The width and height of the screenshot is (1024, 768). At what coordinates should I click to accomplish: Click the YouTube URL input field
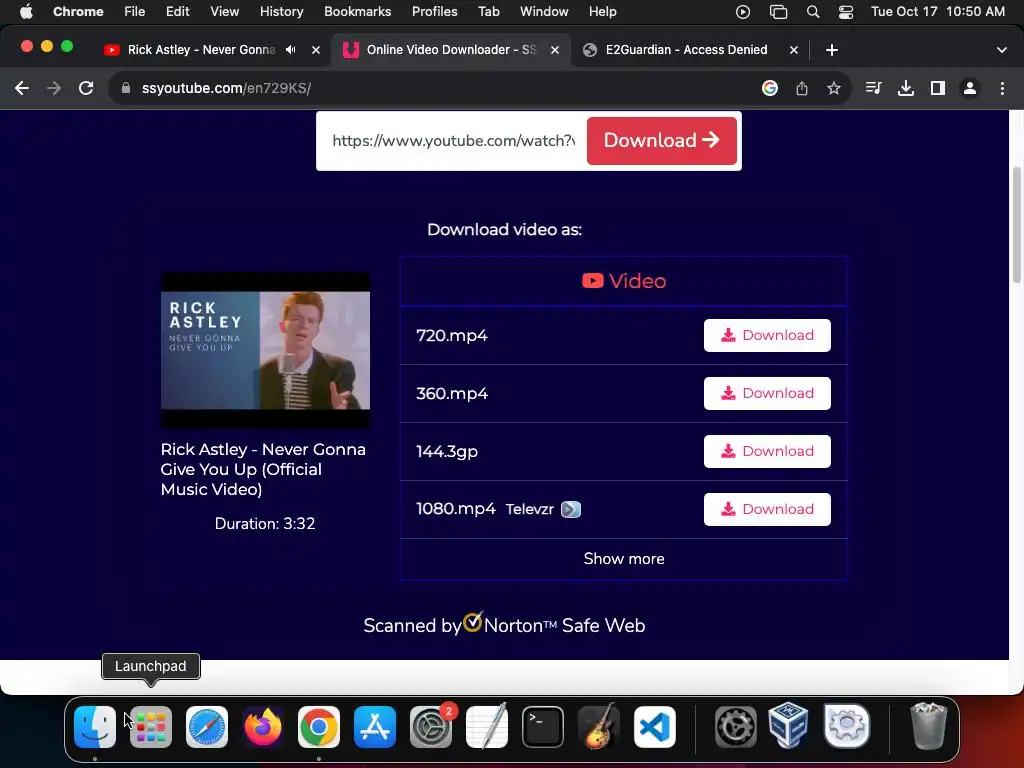click(x=453, y=140)
